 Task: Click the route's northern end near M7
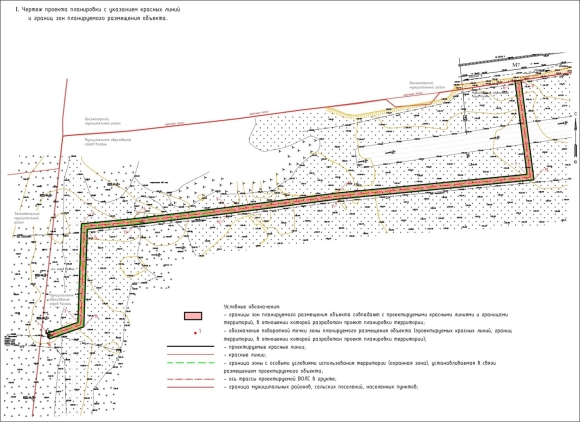[518, 82]
